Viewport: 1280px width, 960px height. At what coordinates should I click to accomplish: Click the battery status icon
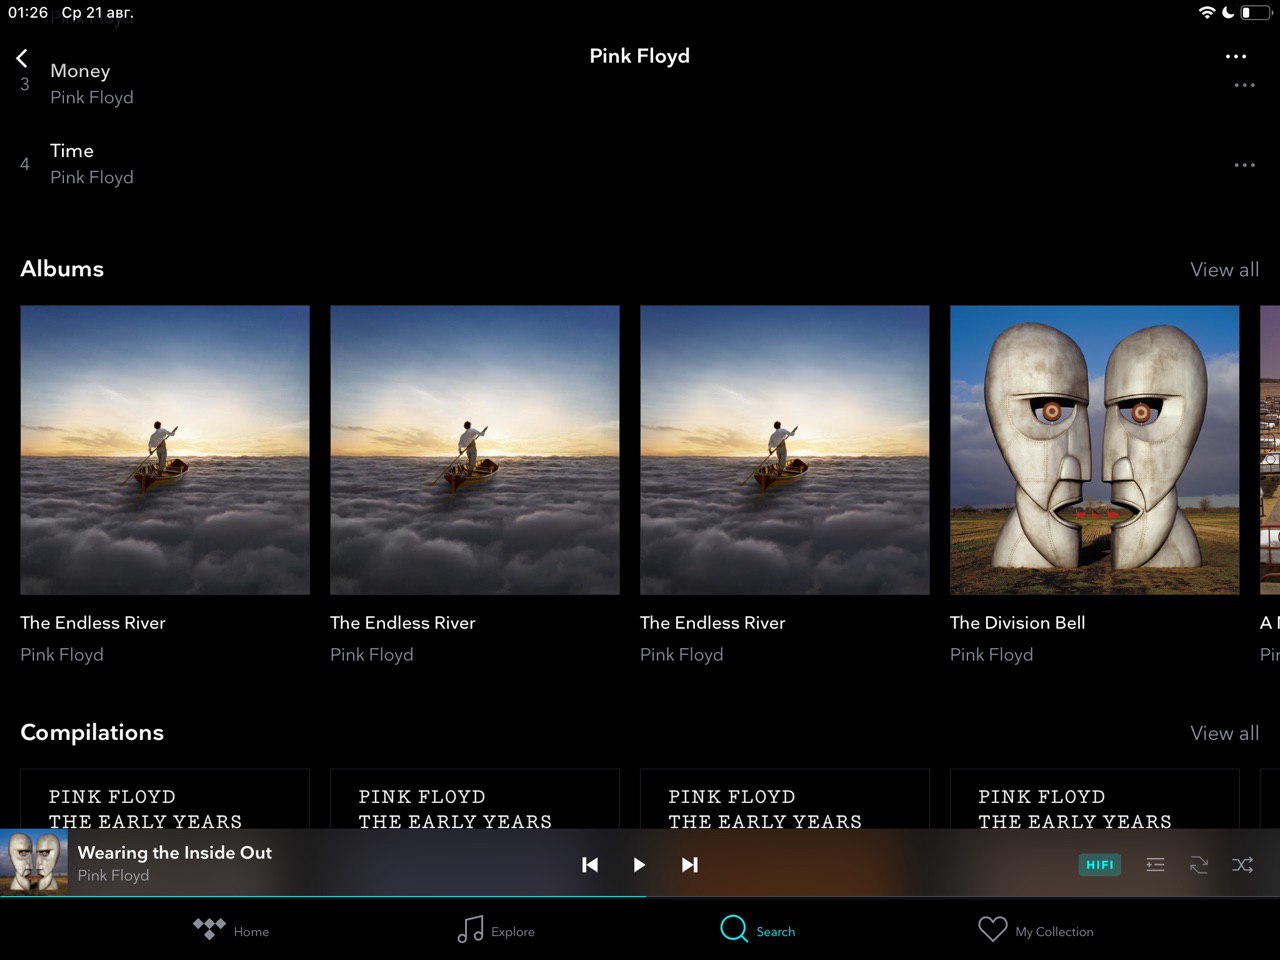[1256, 13]
